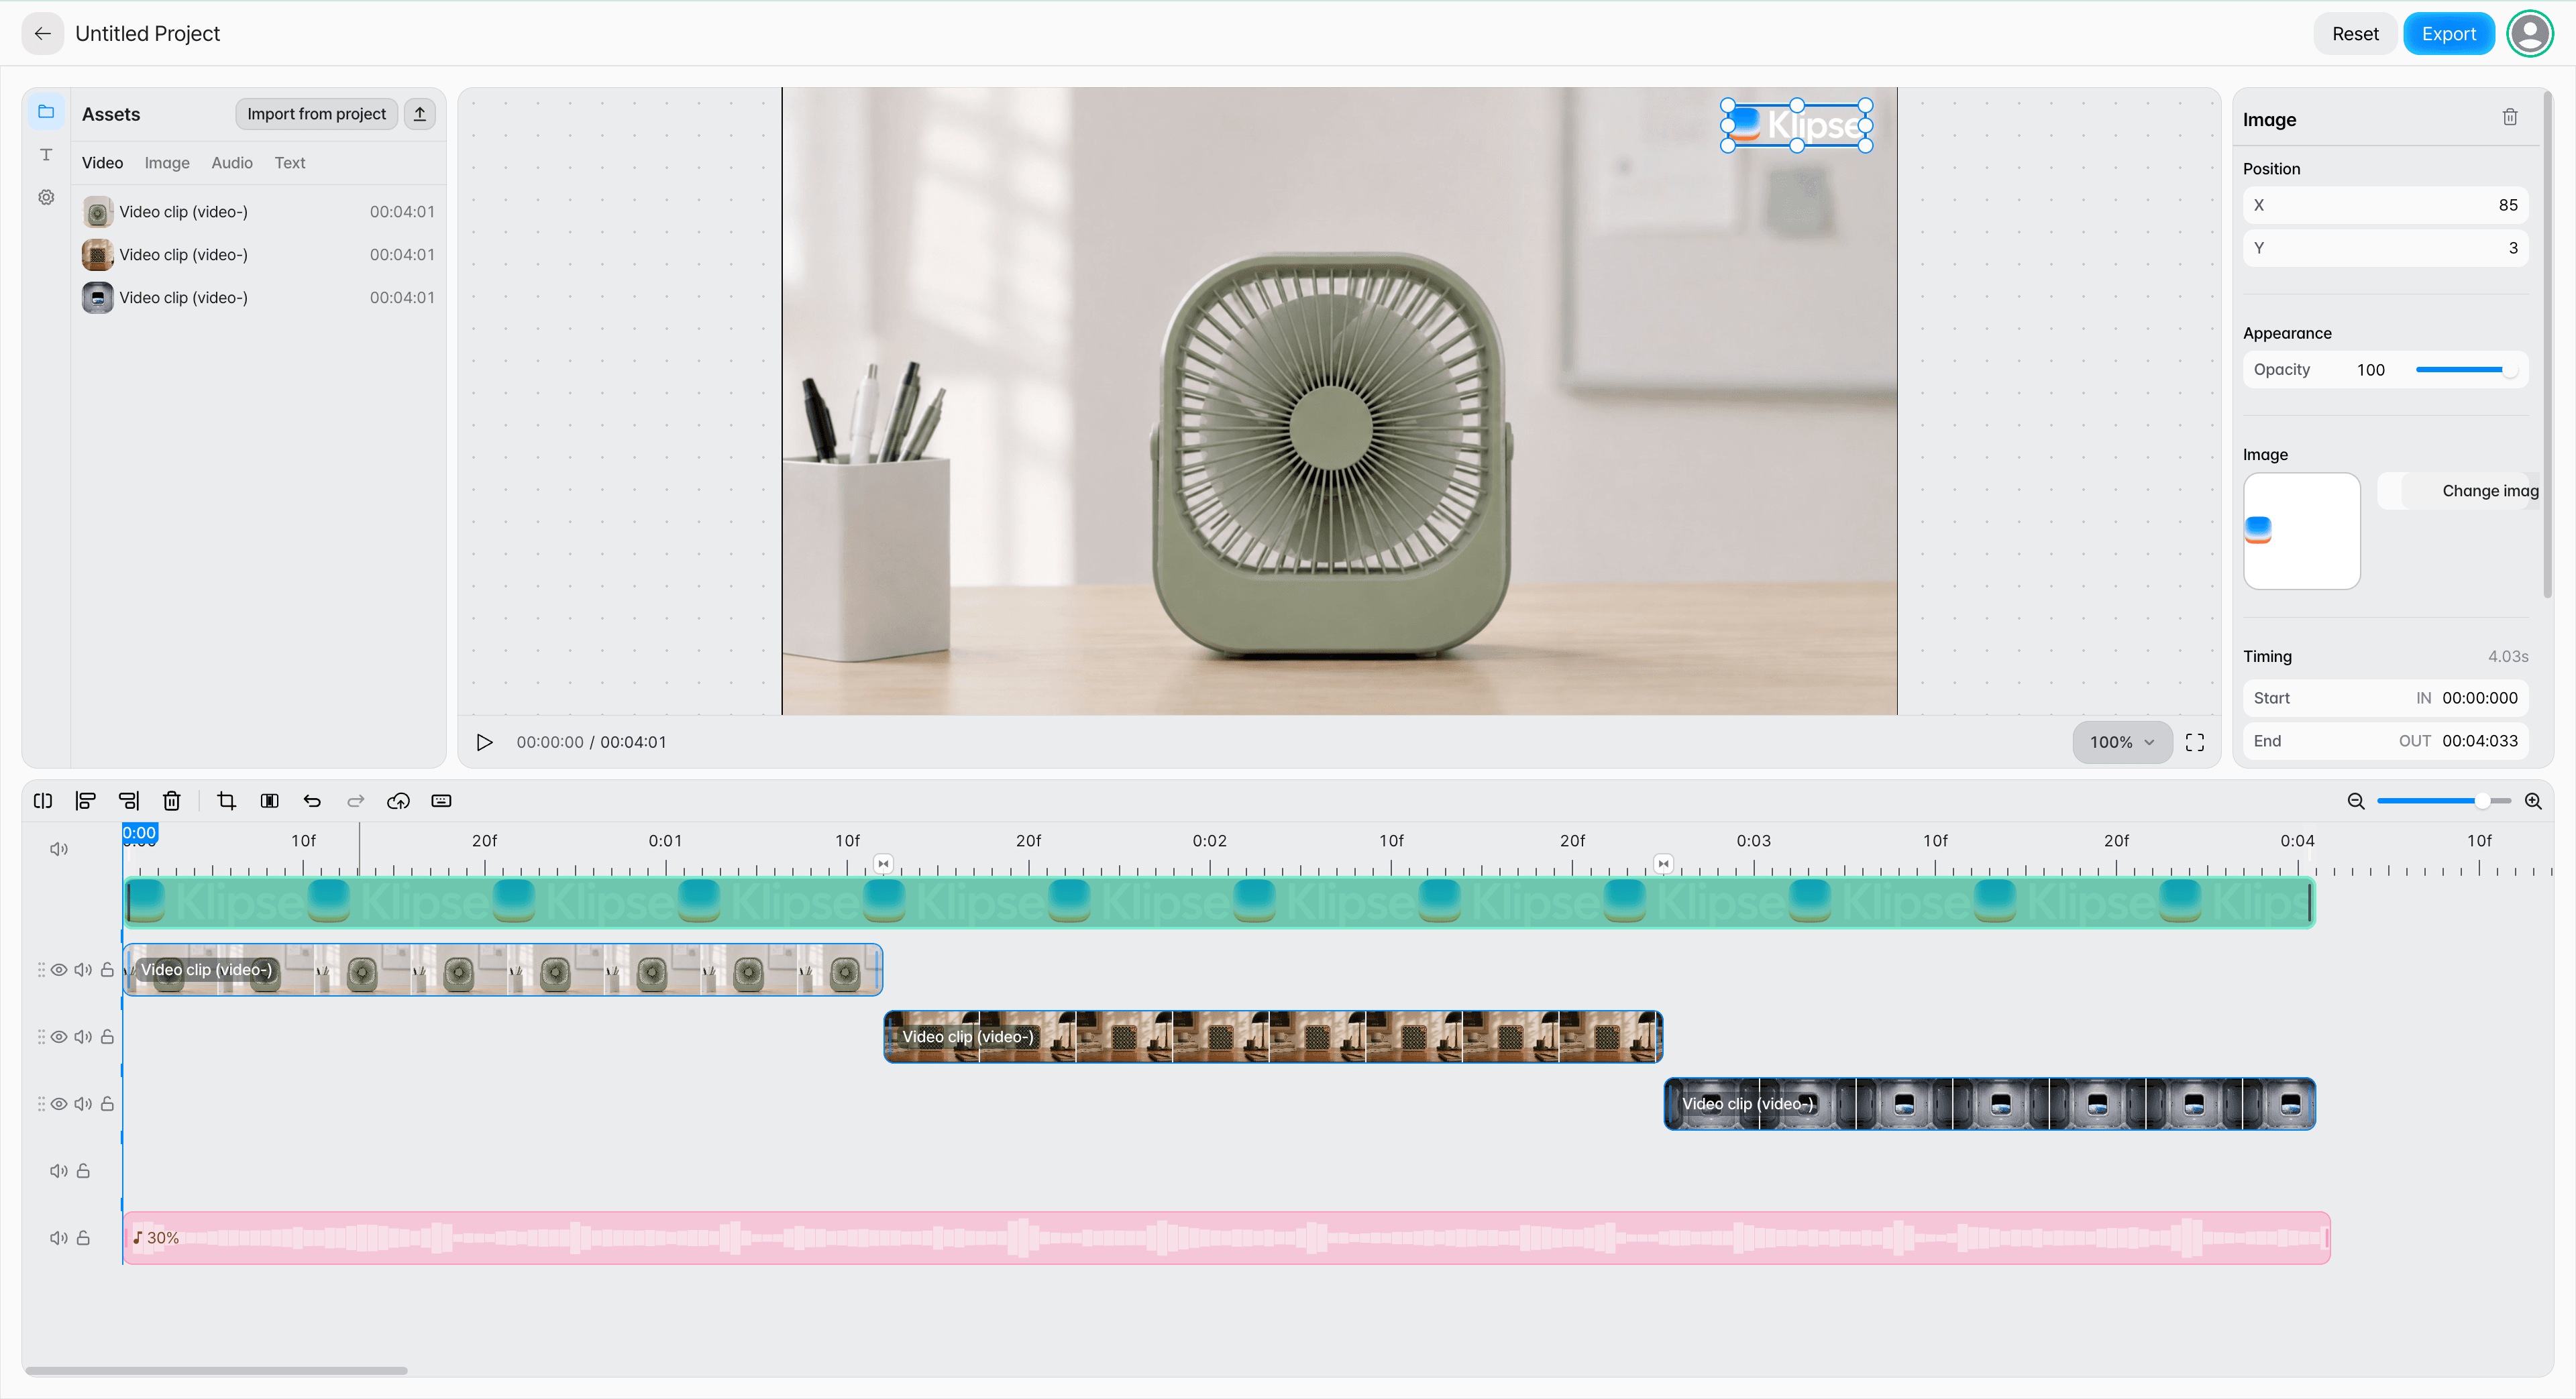
Task: Open the Text tool in left sidebar
Action: 46,154
